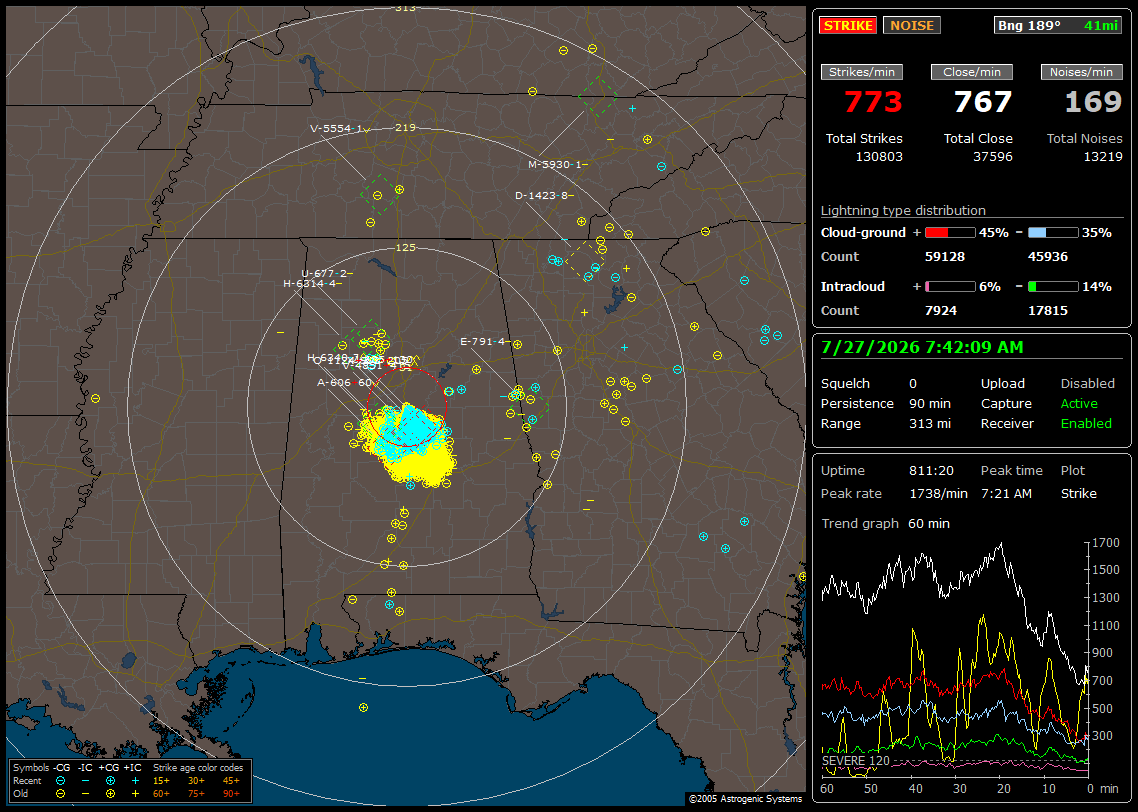Click the Recent -CG cyan symbol in legend

[x=60, y=781]
